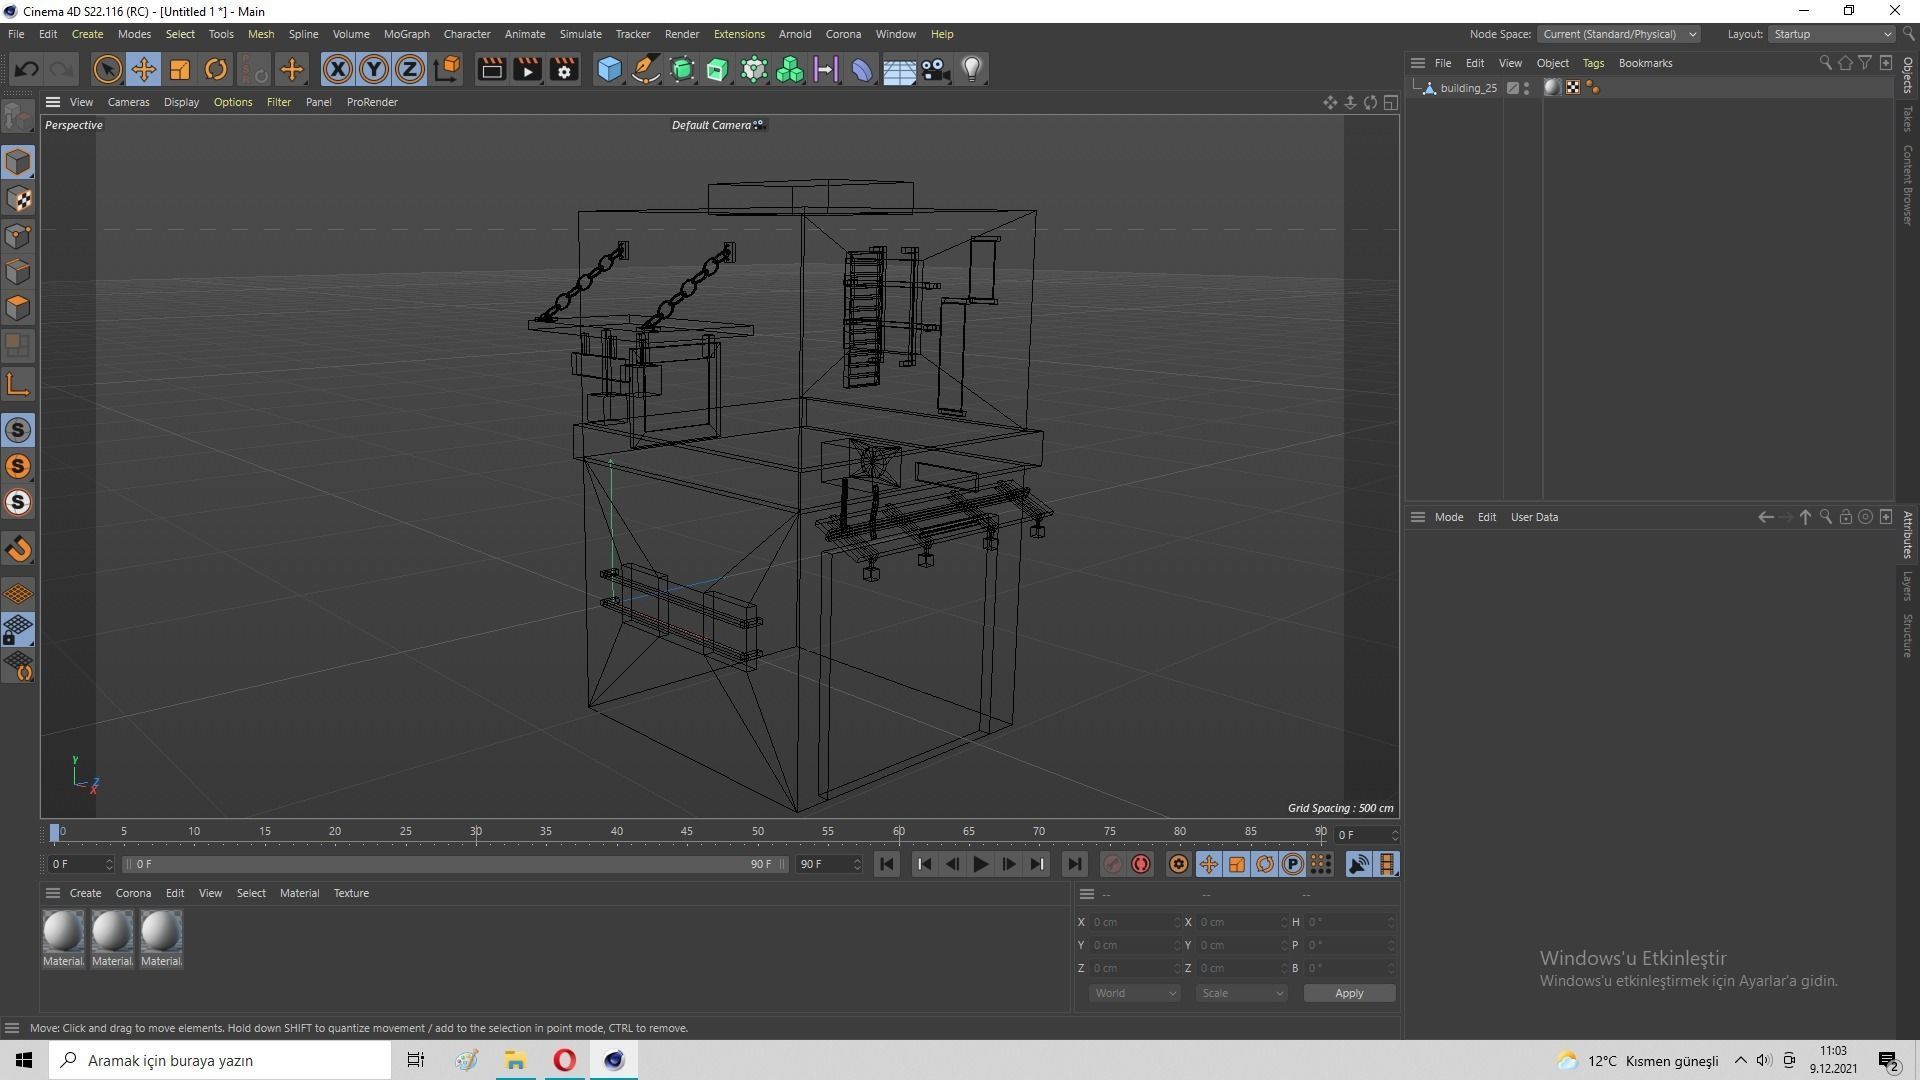
Task: Select building_25 object in Object Manager
Action: tap(1468, 88)
